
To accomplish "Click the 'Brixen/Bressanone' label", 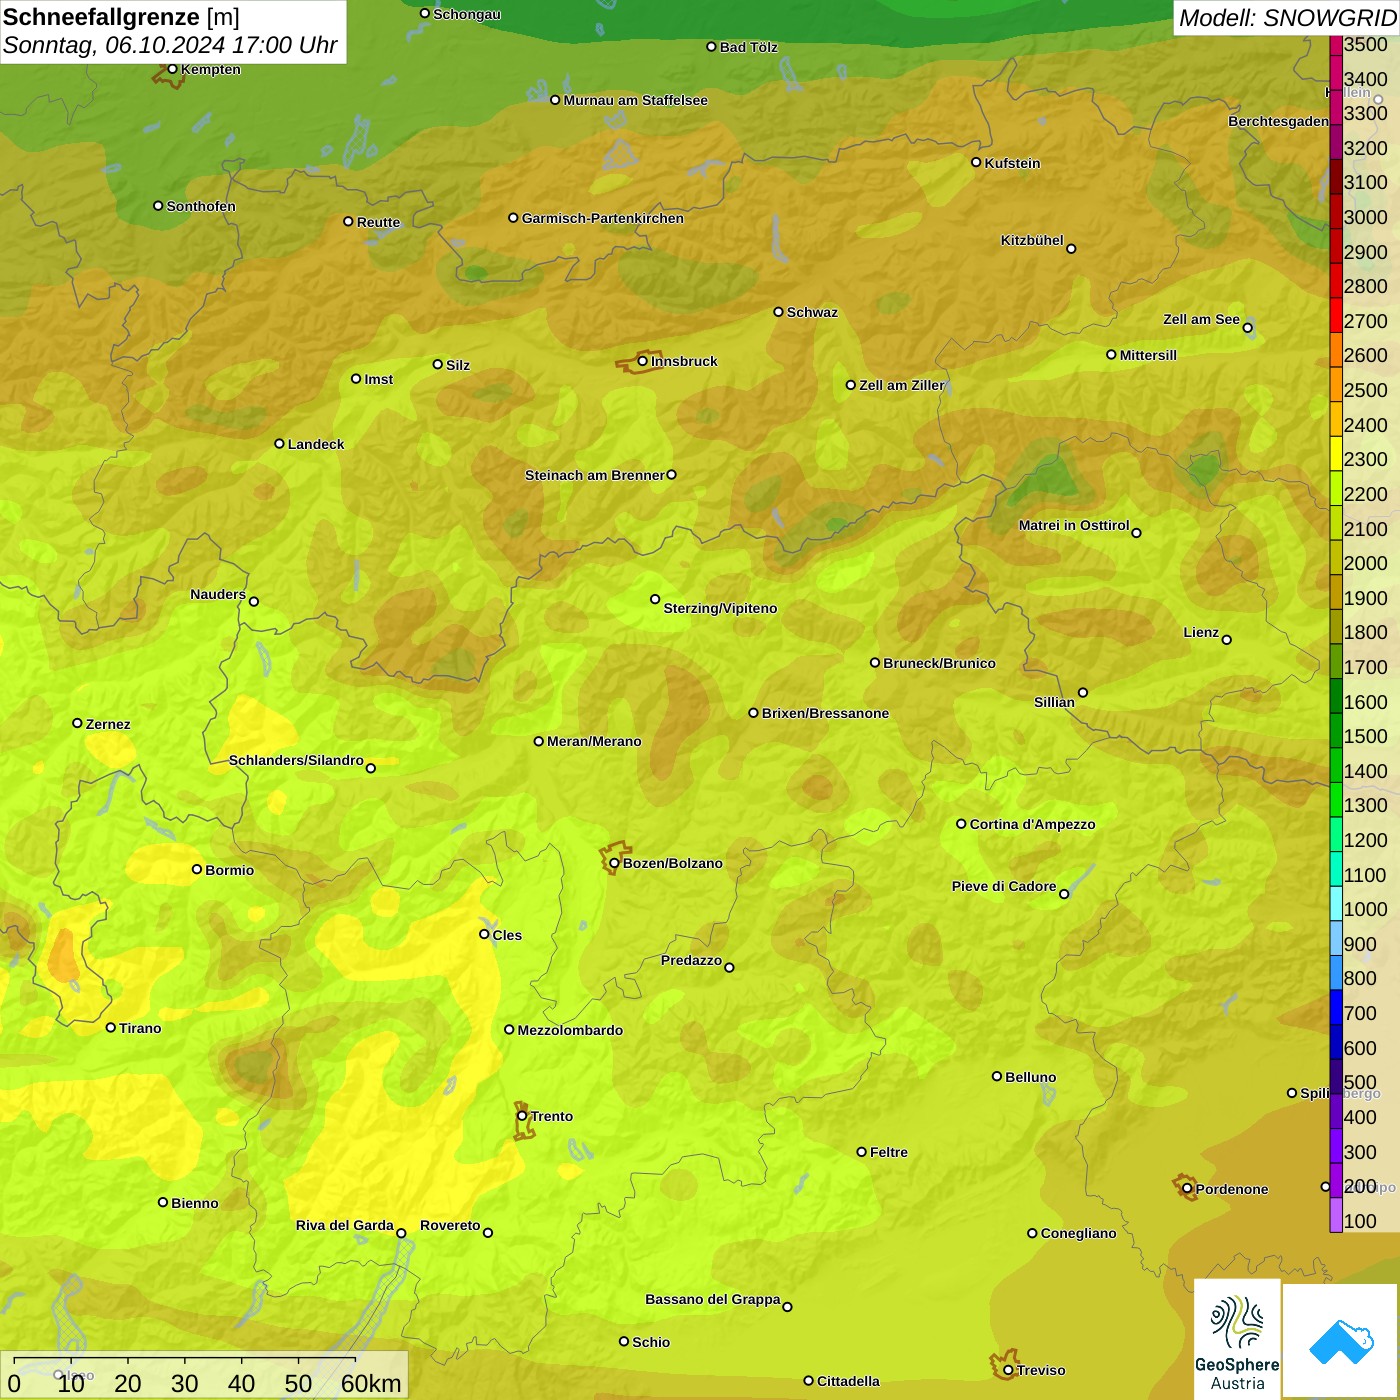I will pos(825,713).
